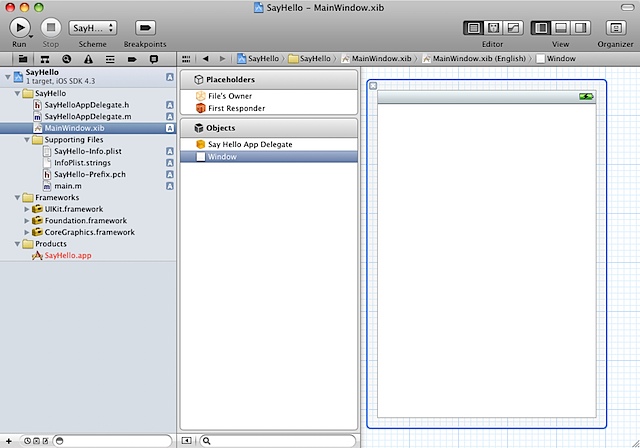Open the Organizer window
Screen dimensions: 640x448
(615, 28)
